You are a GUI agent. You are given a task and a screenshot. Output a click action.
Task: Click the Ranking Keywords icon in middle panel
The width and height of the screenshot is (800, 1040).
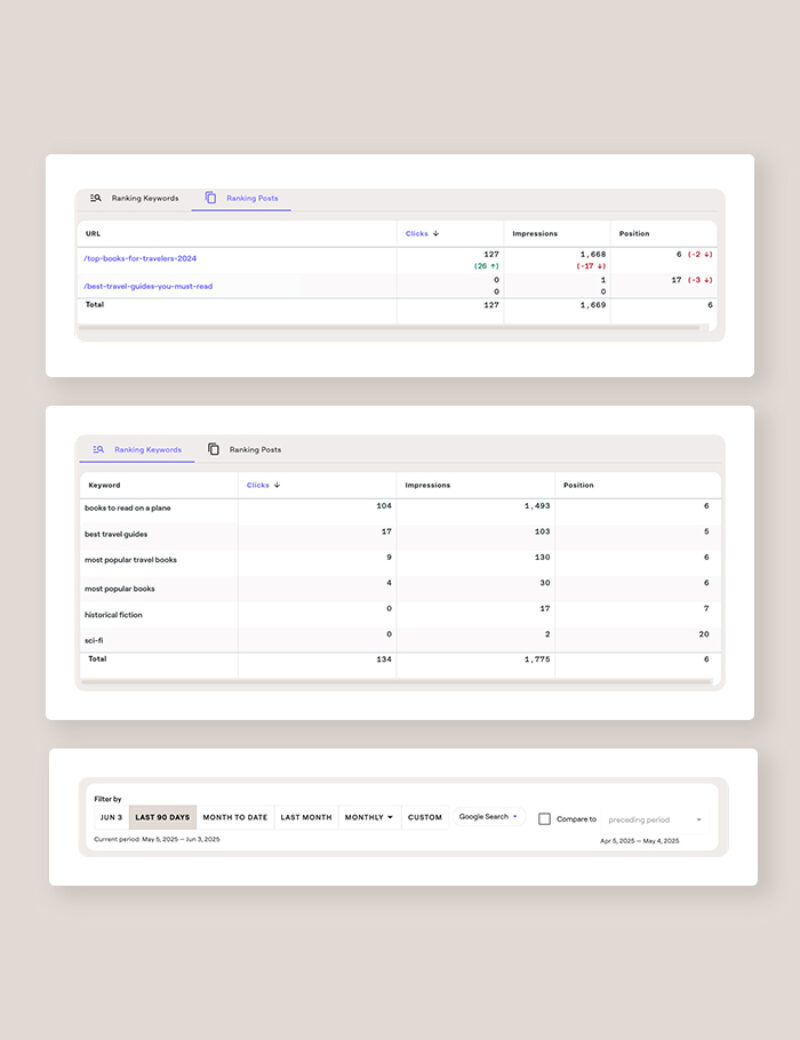click(x=98, y=450)
